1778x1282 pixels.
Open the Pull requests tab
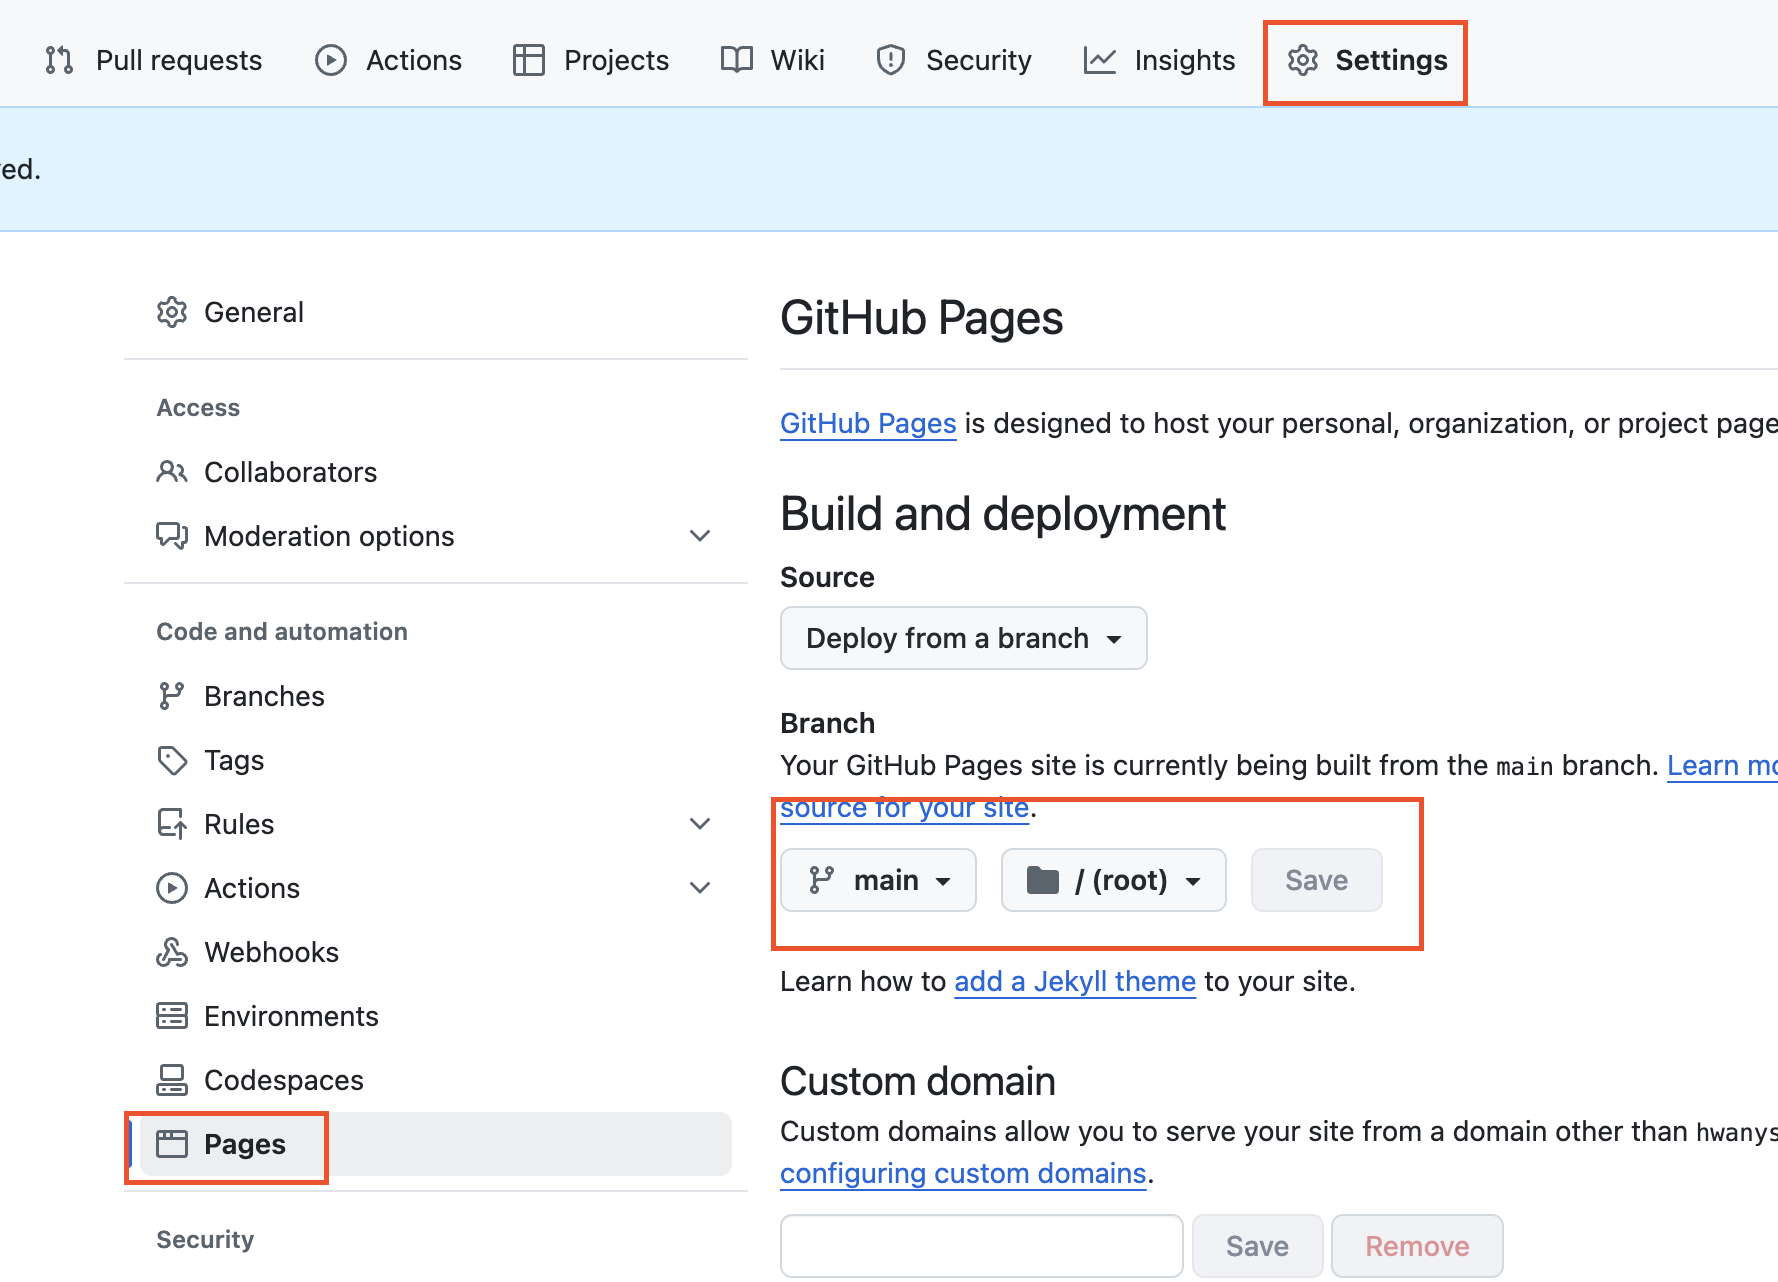tap(153, 60)
